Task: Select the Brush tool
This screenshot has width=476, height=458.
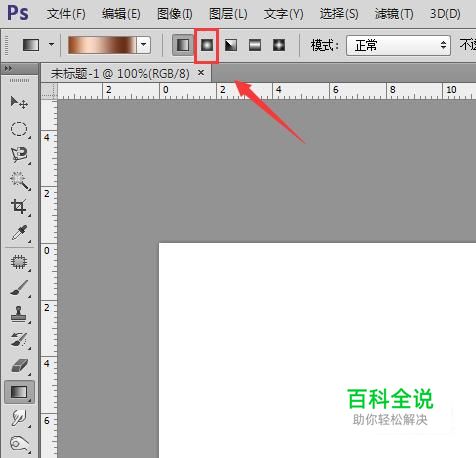Action: tap(19, 288)
